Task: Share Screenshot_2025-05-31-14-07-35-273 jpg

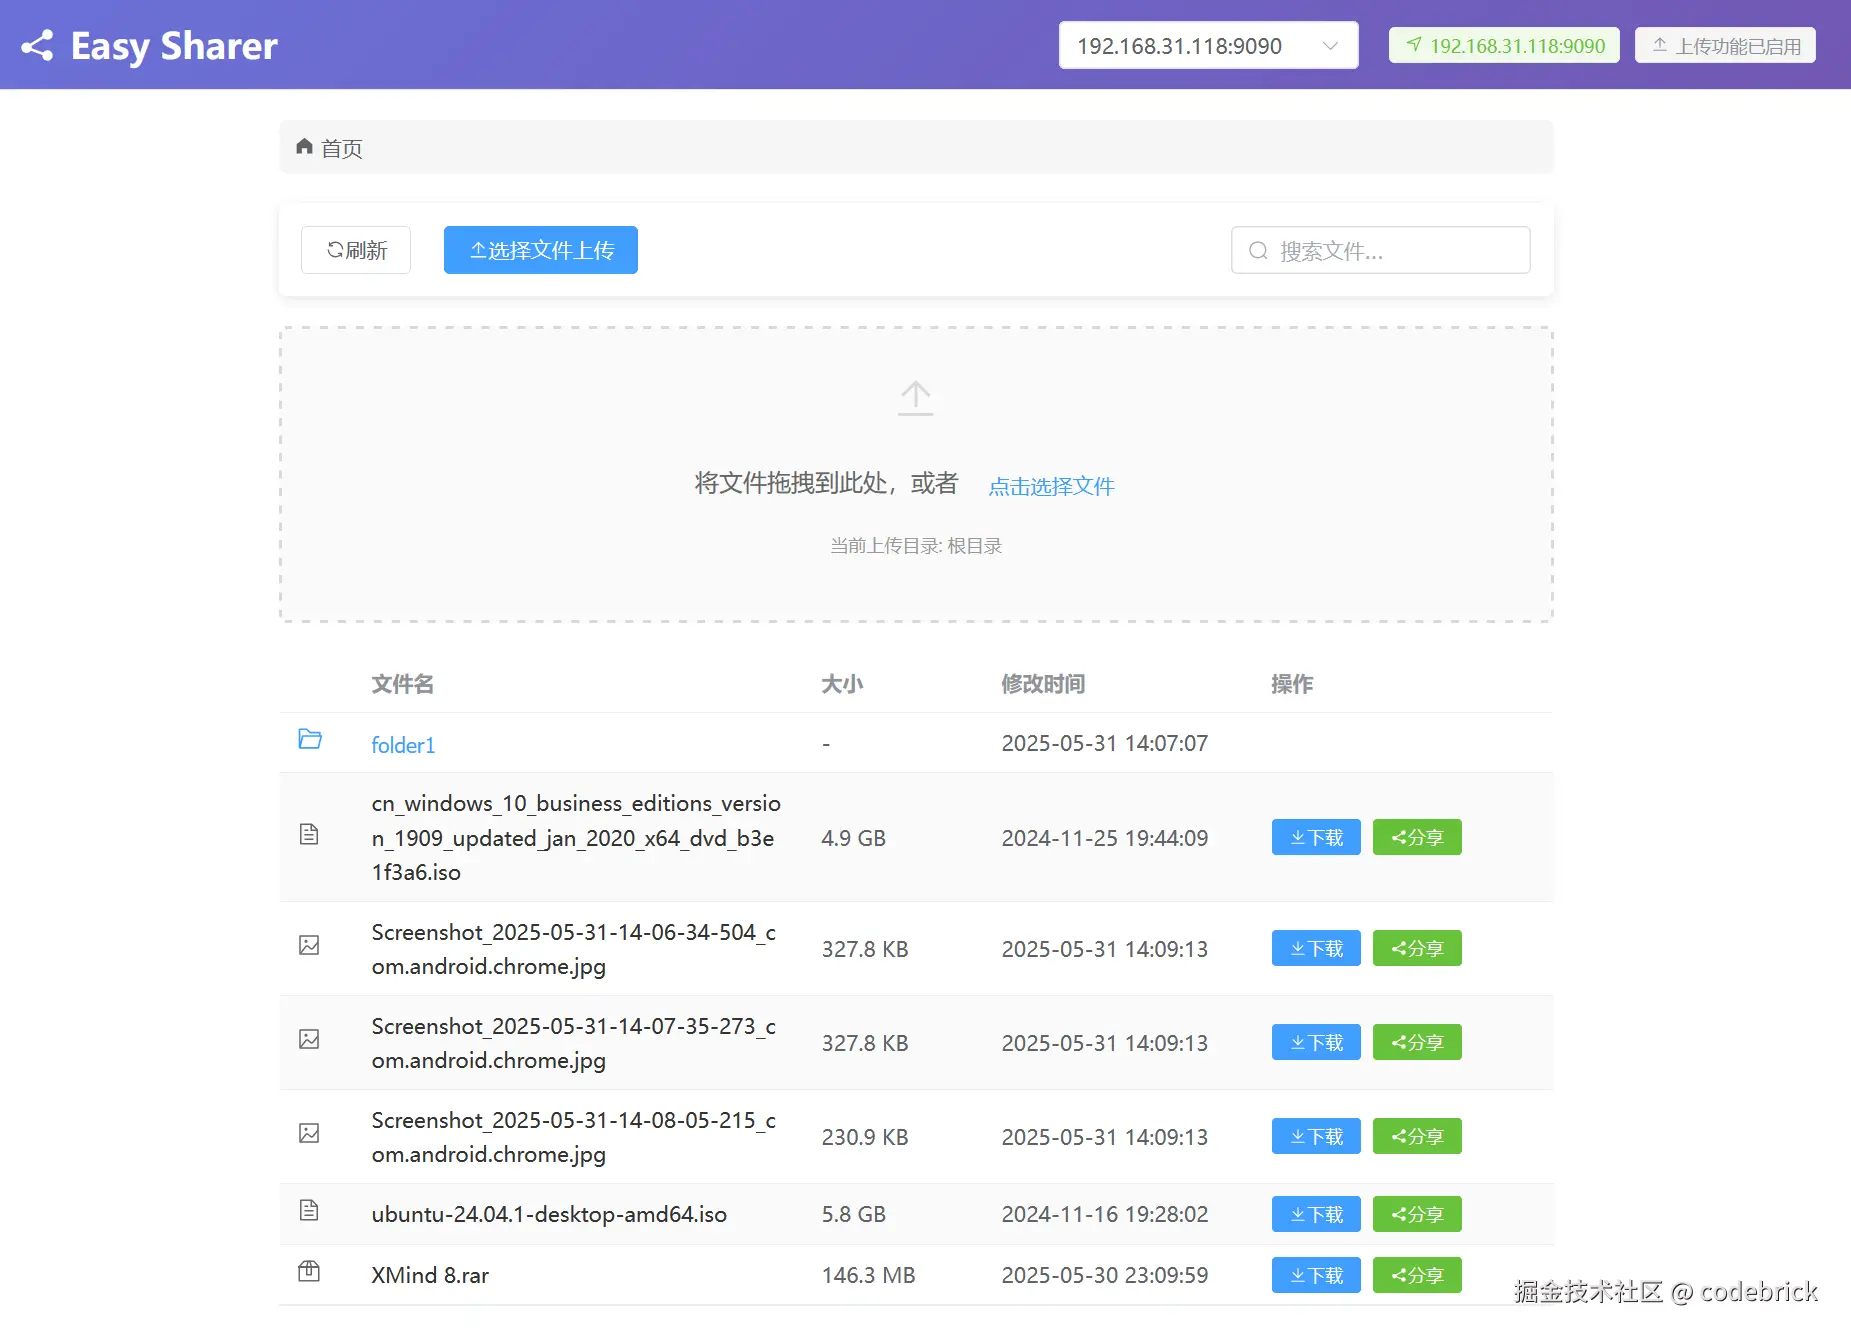Action: tap(1417, 1042)
